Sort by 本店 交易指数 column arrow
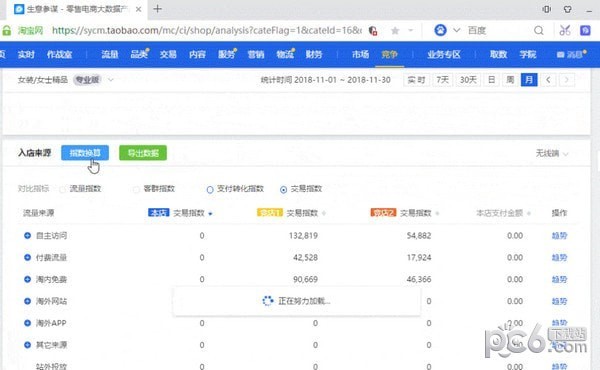The height and width of the screenshot is (370, 600). point(210,214)
